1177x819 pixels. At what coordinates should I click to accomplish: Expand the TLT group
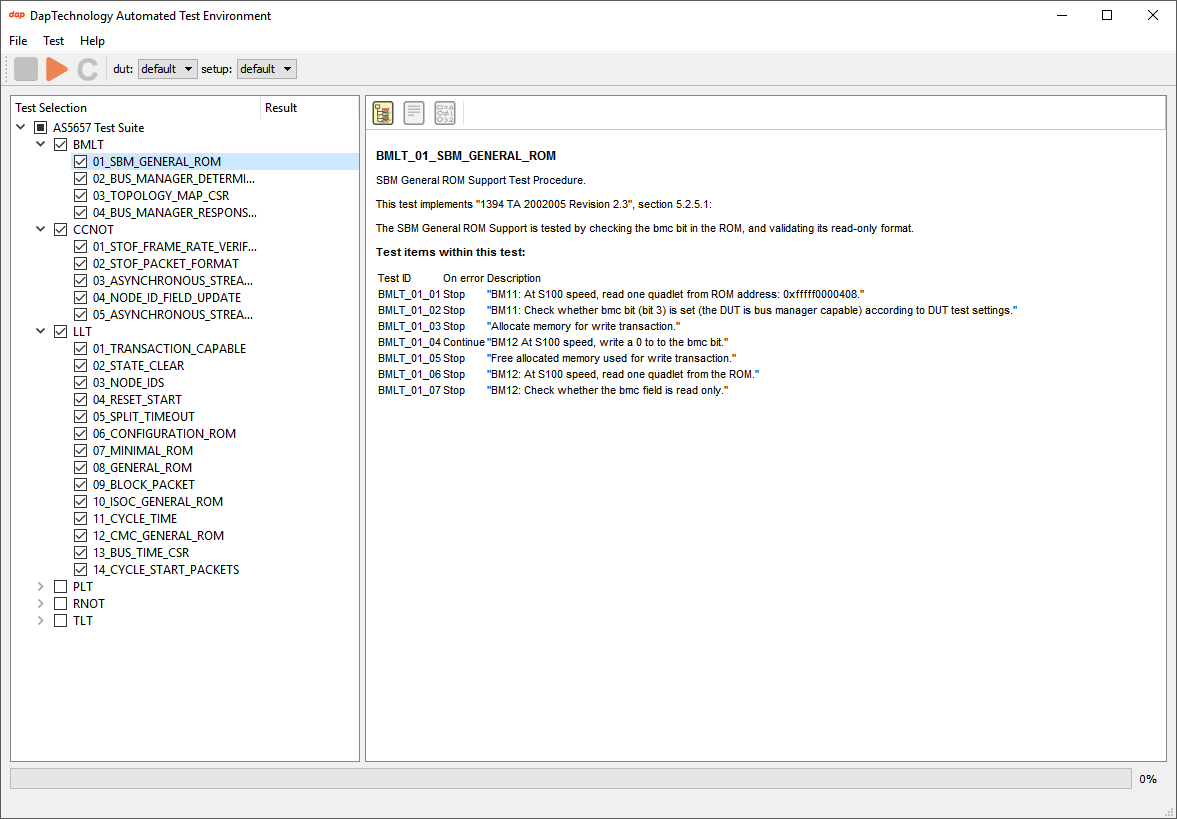coord(41,621)
